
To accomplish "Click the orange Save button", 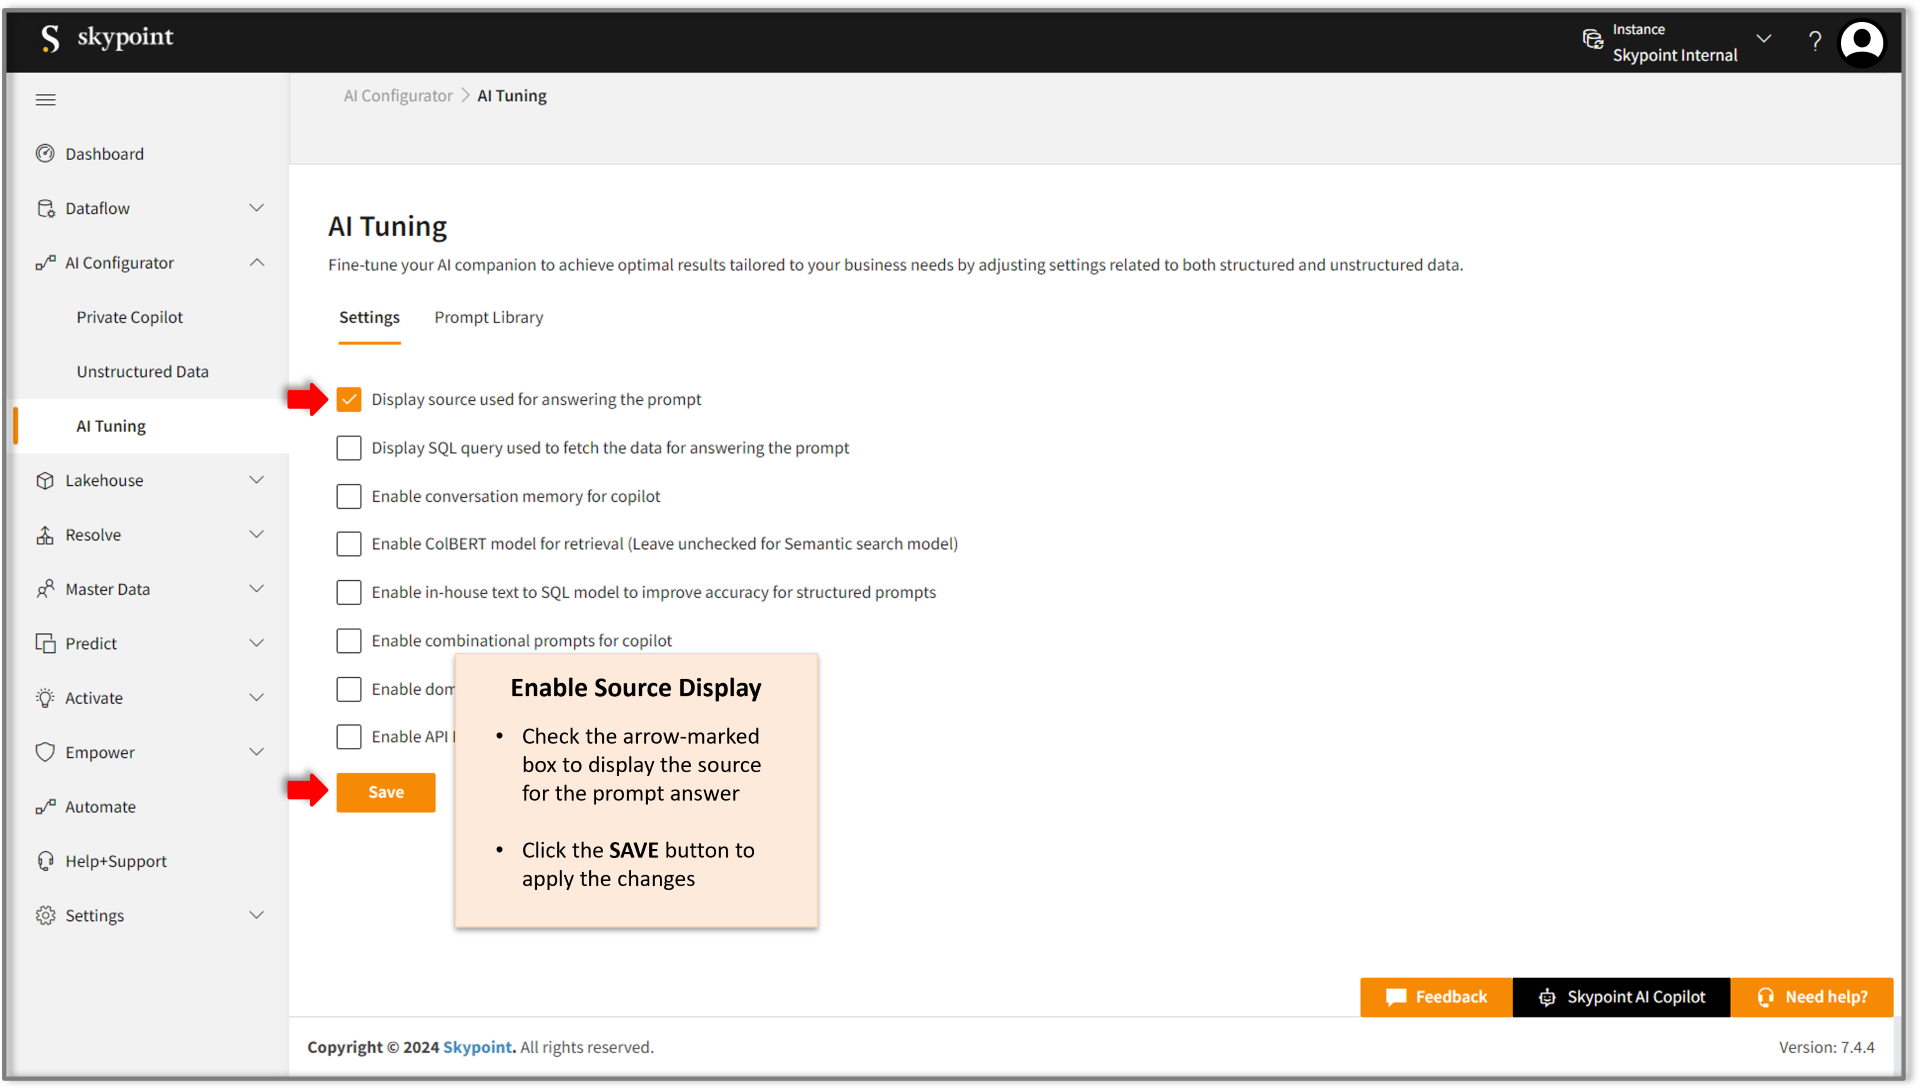I will point(386,793).
